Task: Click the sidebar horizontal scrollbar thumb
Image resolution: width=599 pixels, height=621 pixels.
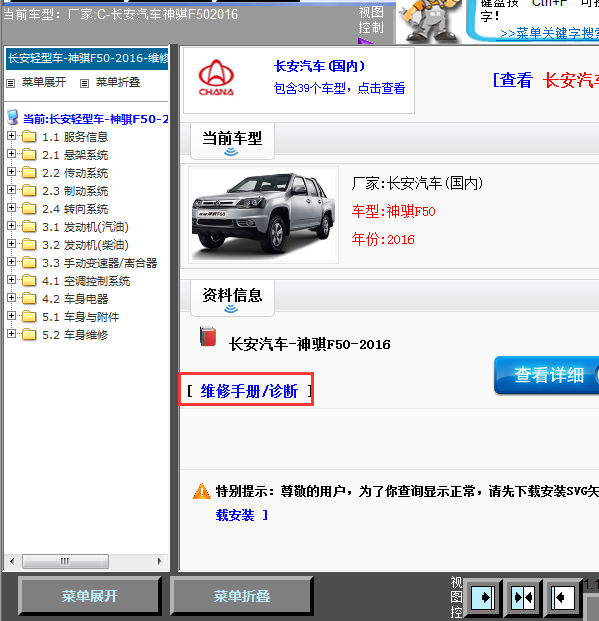Action: (x=65, y=561)
